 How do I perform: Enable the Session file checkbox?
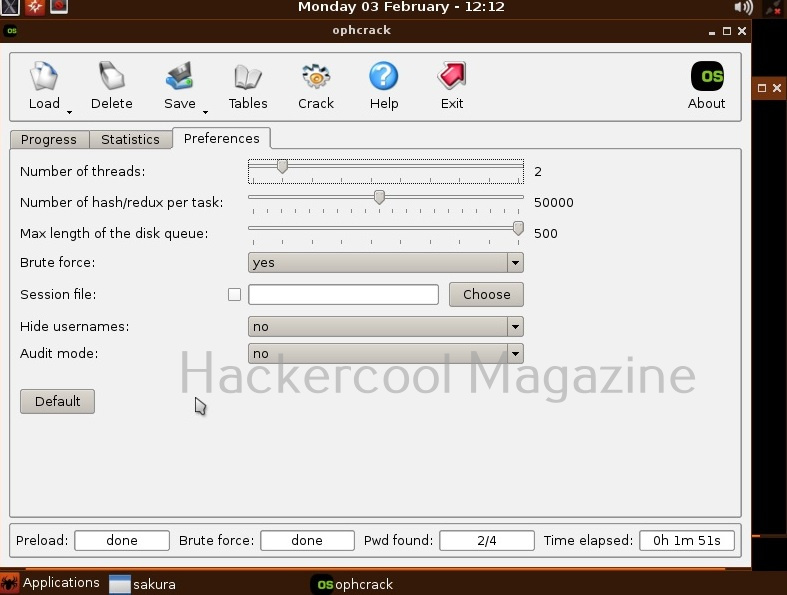click(x=234, y=294)
